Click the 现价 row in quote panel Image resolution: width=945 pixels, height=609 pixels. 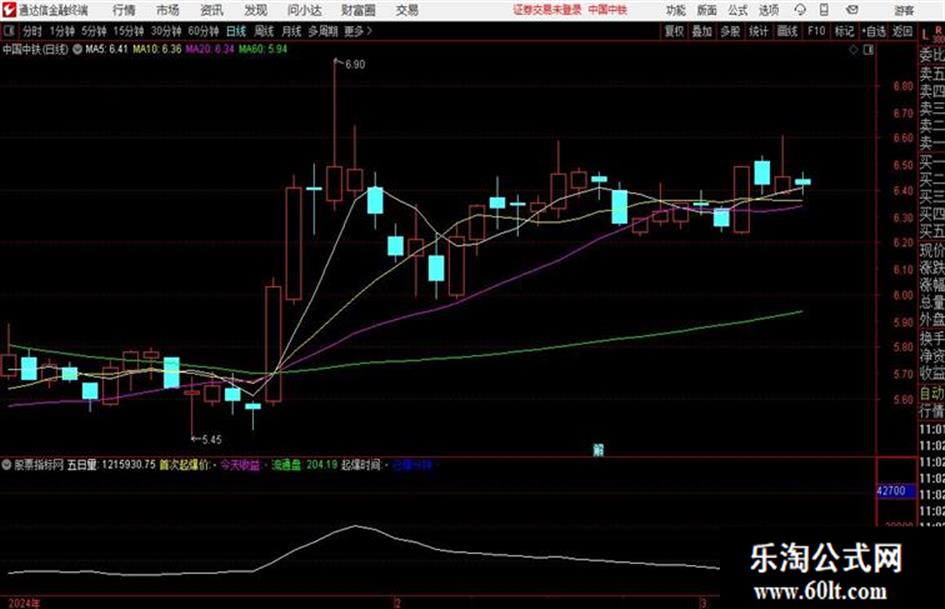[x=932, y=250]
